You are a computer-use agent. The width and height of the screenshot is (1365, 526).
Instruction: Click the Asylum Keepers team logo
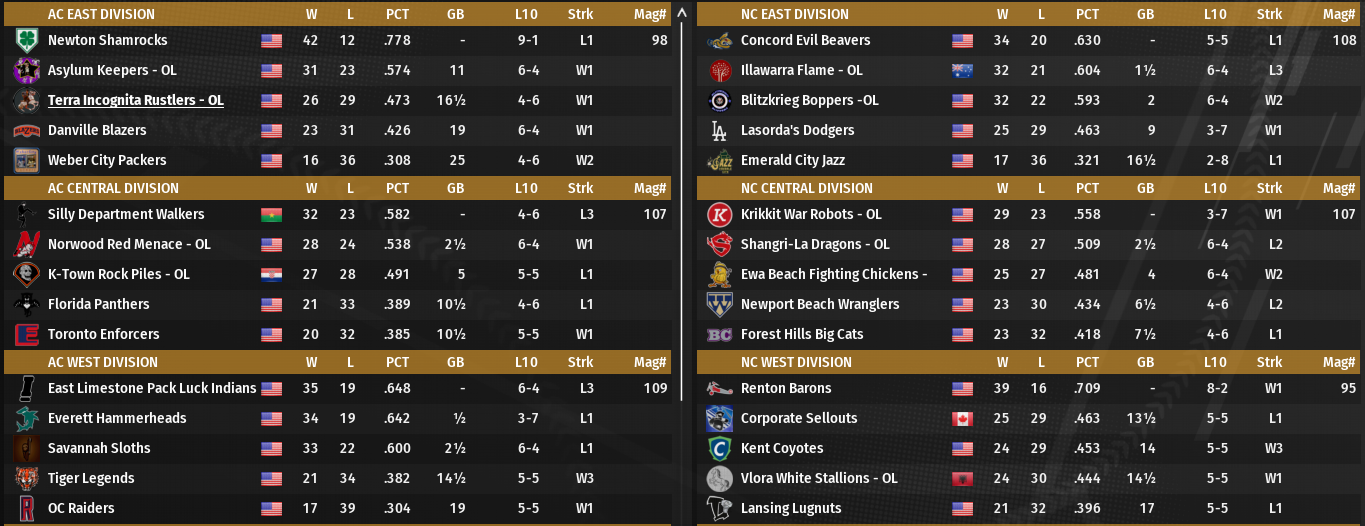(x=26, y=70)
